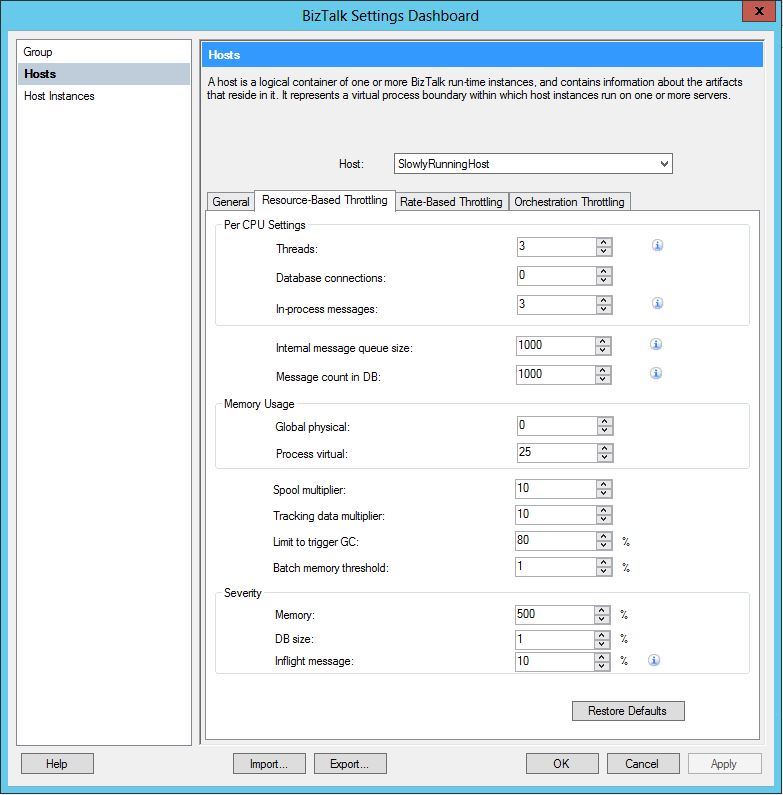
Task: Focus the Limit to trigger GC field
Action: click(556, 540)
